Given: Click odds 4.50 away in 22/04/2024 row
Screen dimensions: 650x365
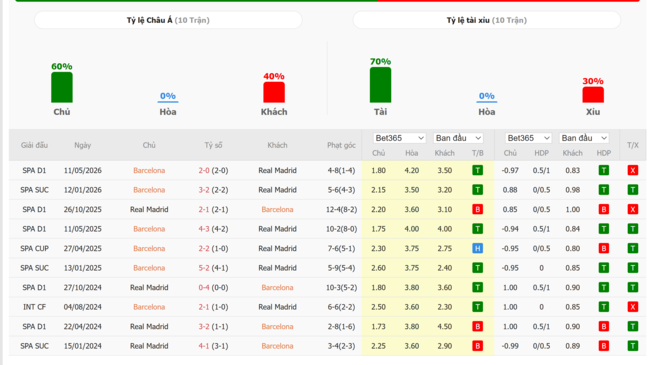Looking at the screenshot, I should tap(444, 326).
